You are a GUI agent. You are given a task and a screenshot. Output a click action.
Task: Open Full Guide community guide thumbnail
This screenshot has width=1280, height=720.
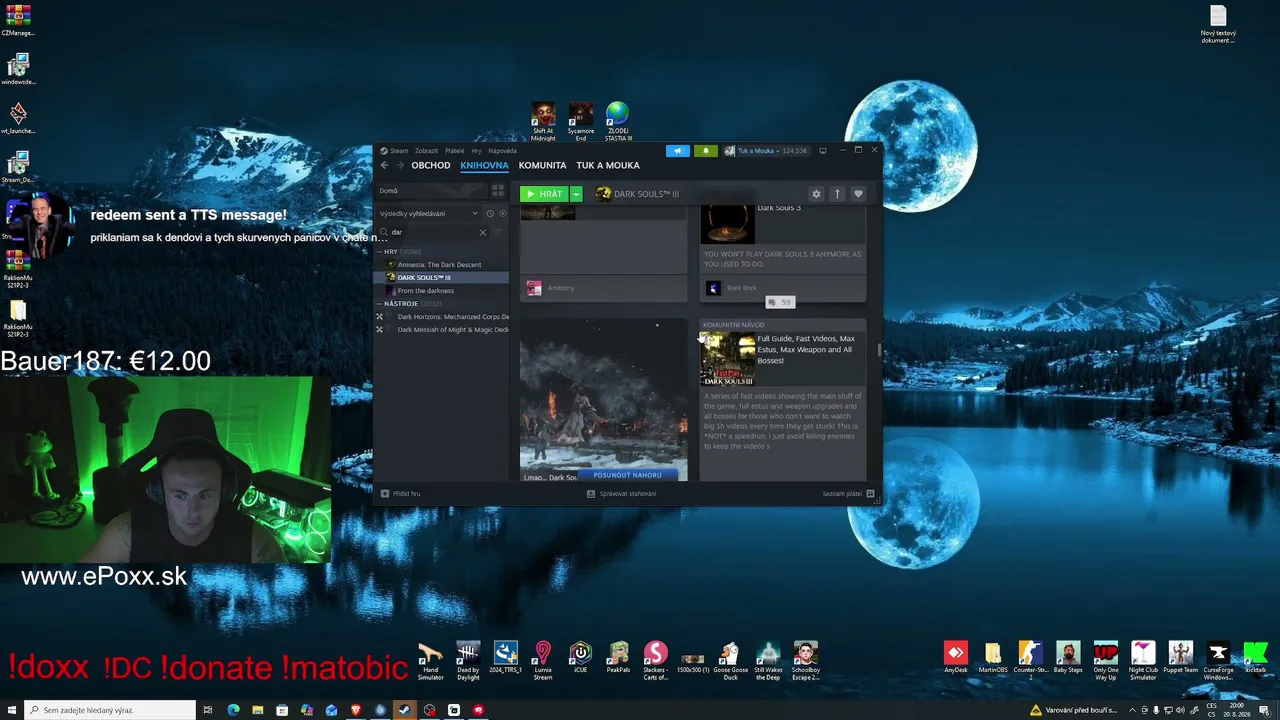[x=727, y=360]
